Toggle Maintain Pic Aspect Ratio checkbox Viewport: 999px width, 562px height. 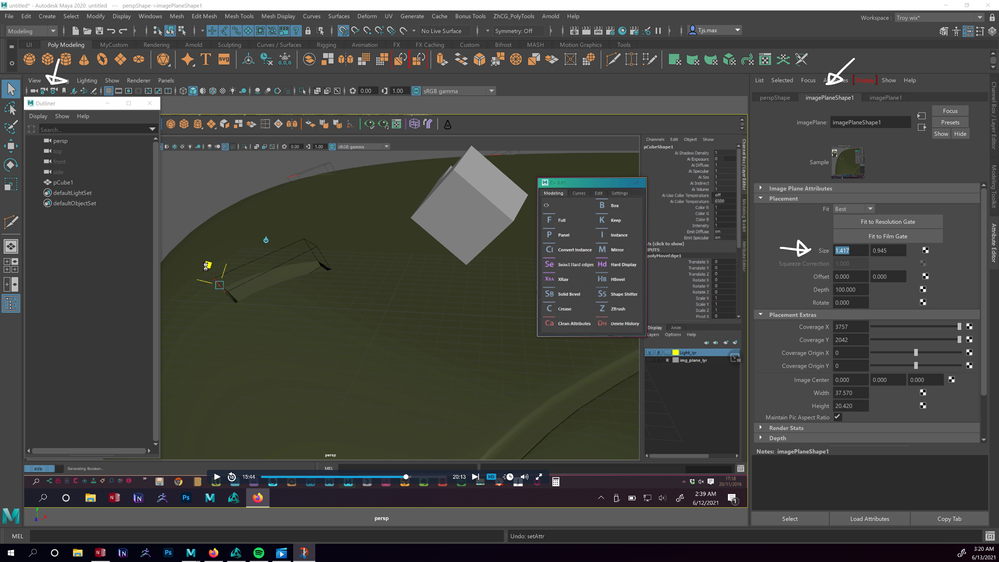(837, 417)
